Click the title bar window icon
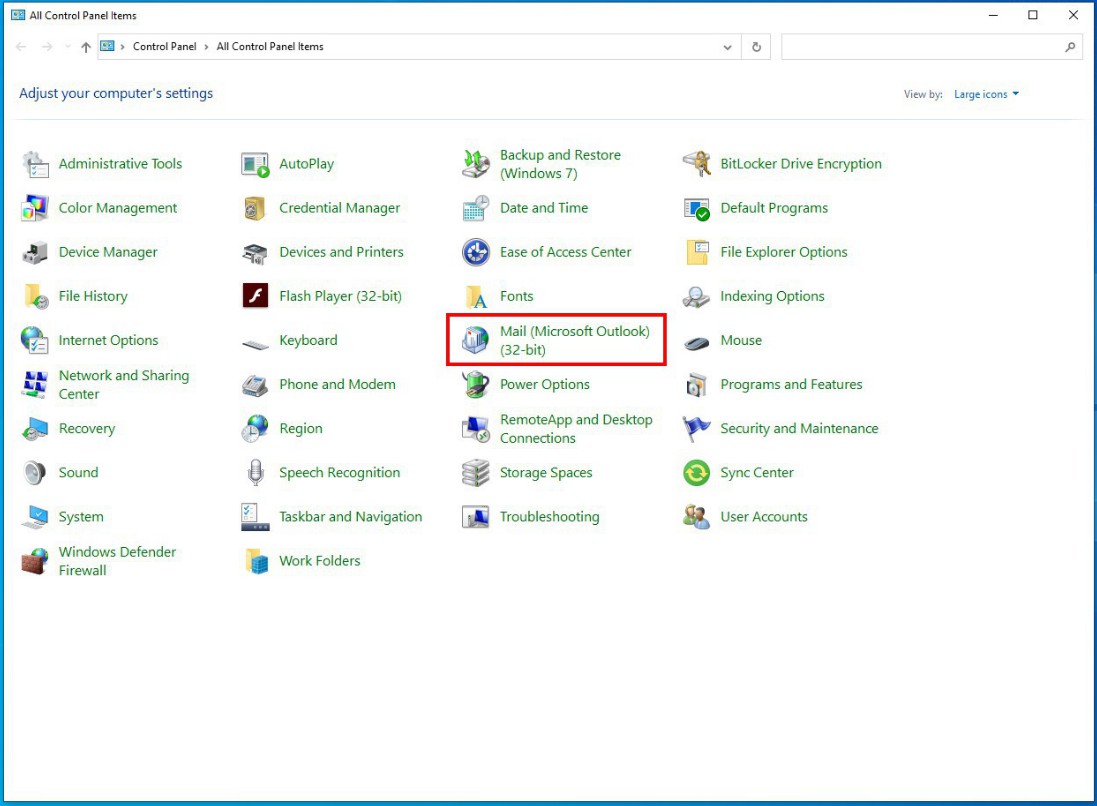 coord(18,15)
